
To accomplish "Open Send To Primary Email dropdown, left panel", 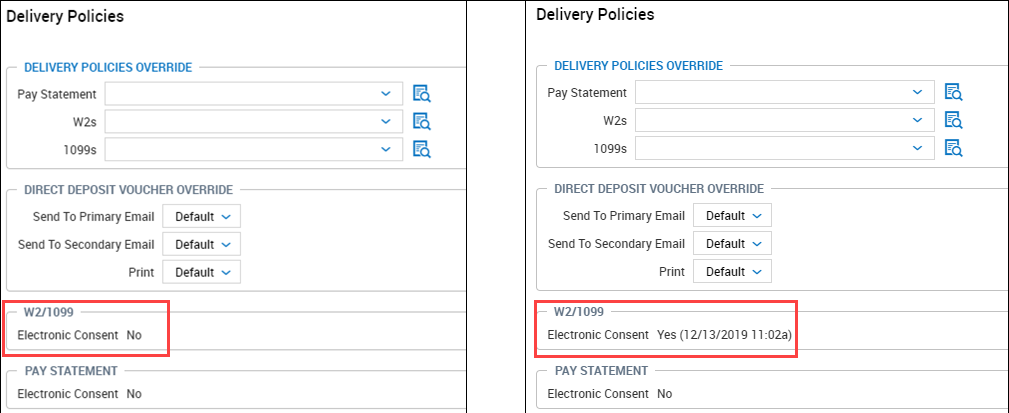I will [x=202, y=216].
